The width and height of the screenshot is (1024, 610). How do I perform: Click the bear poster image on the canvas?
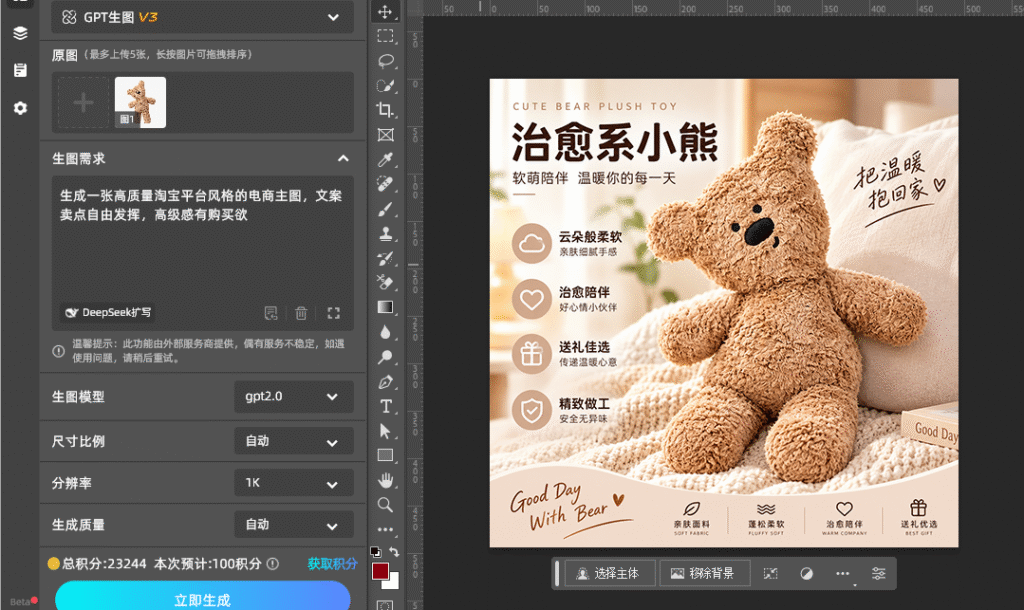click(x=724, y=313)
